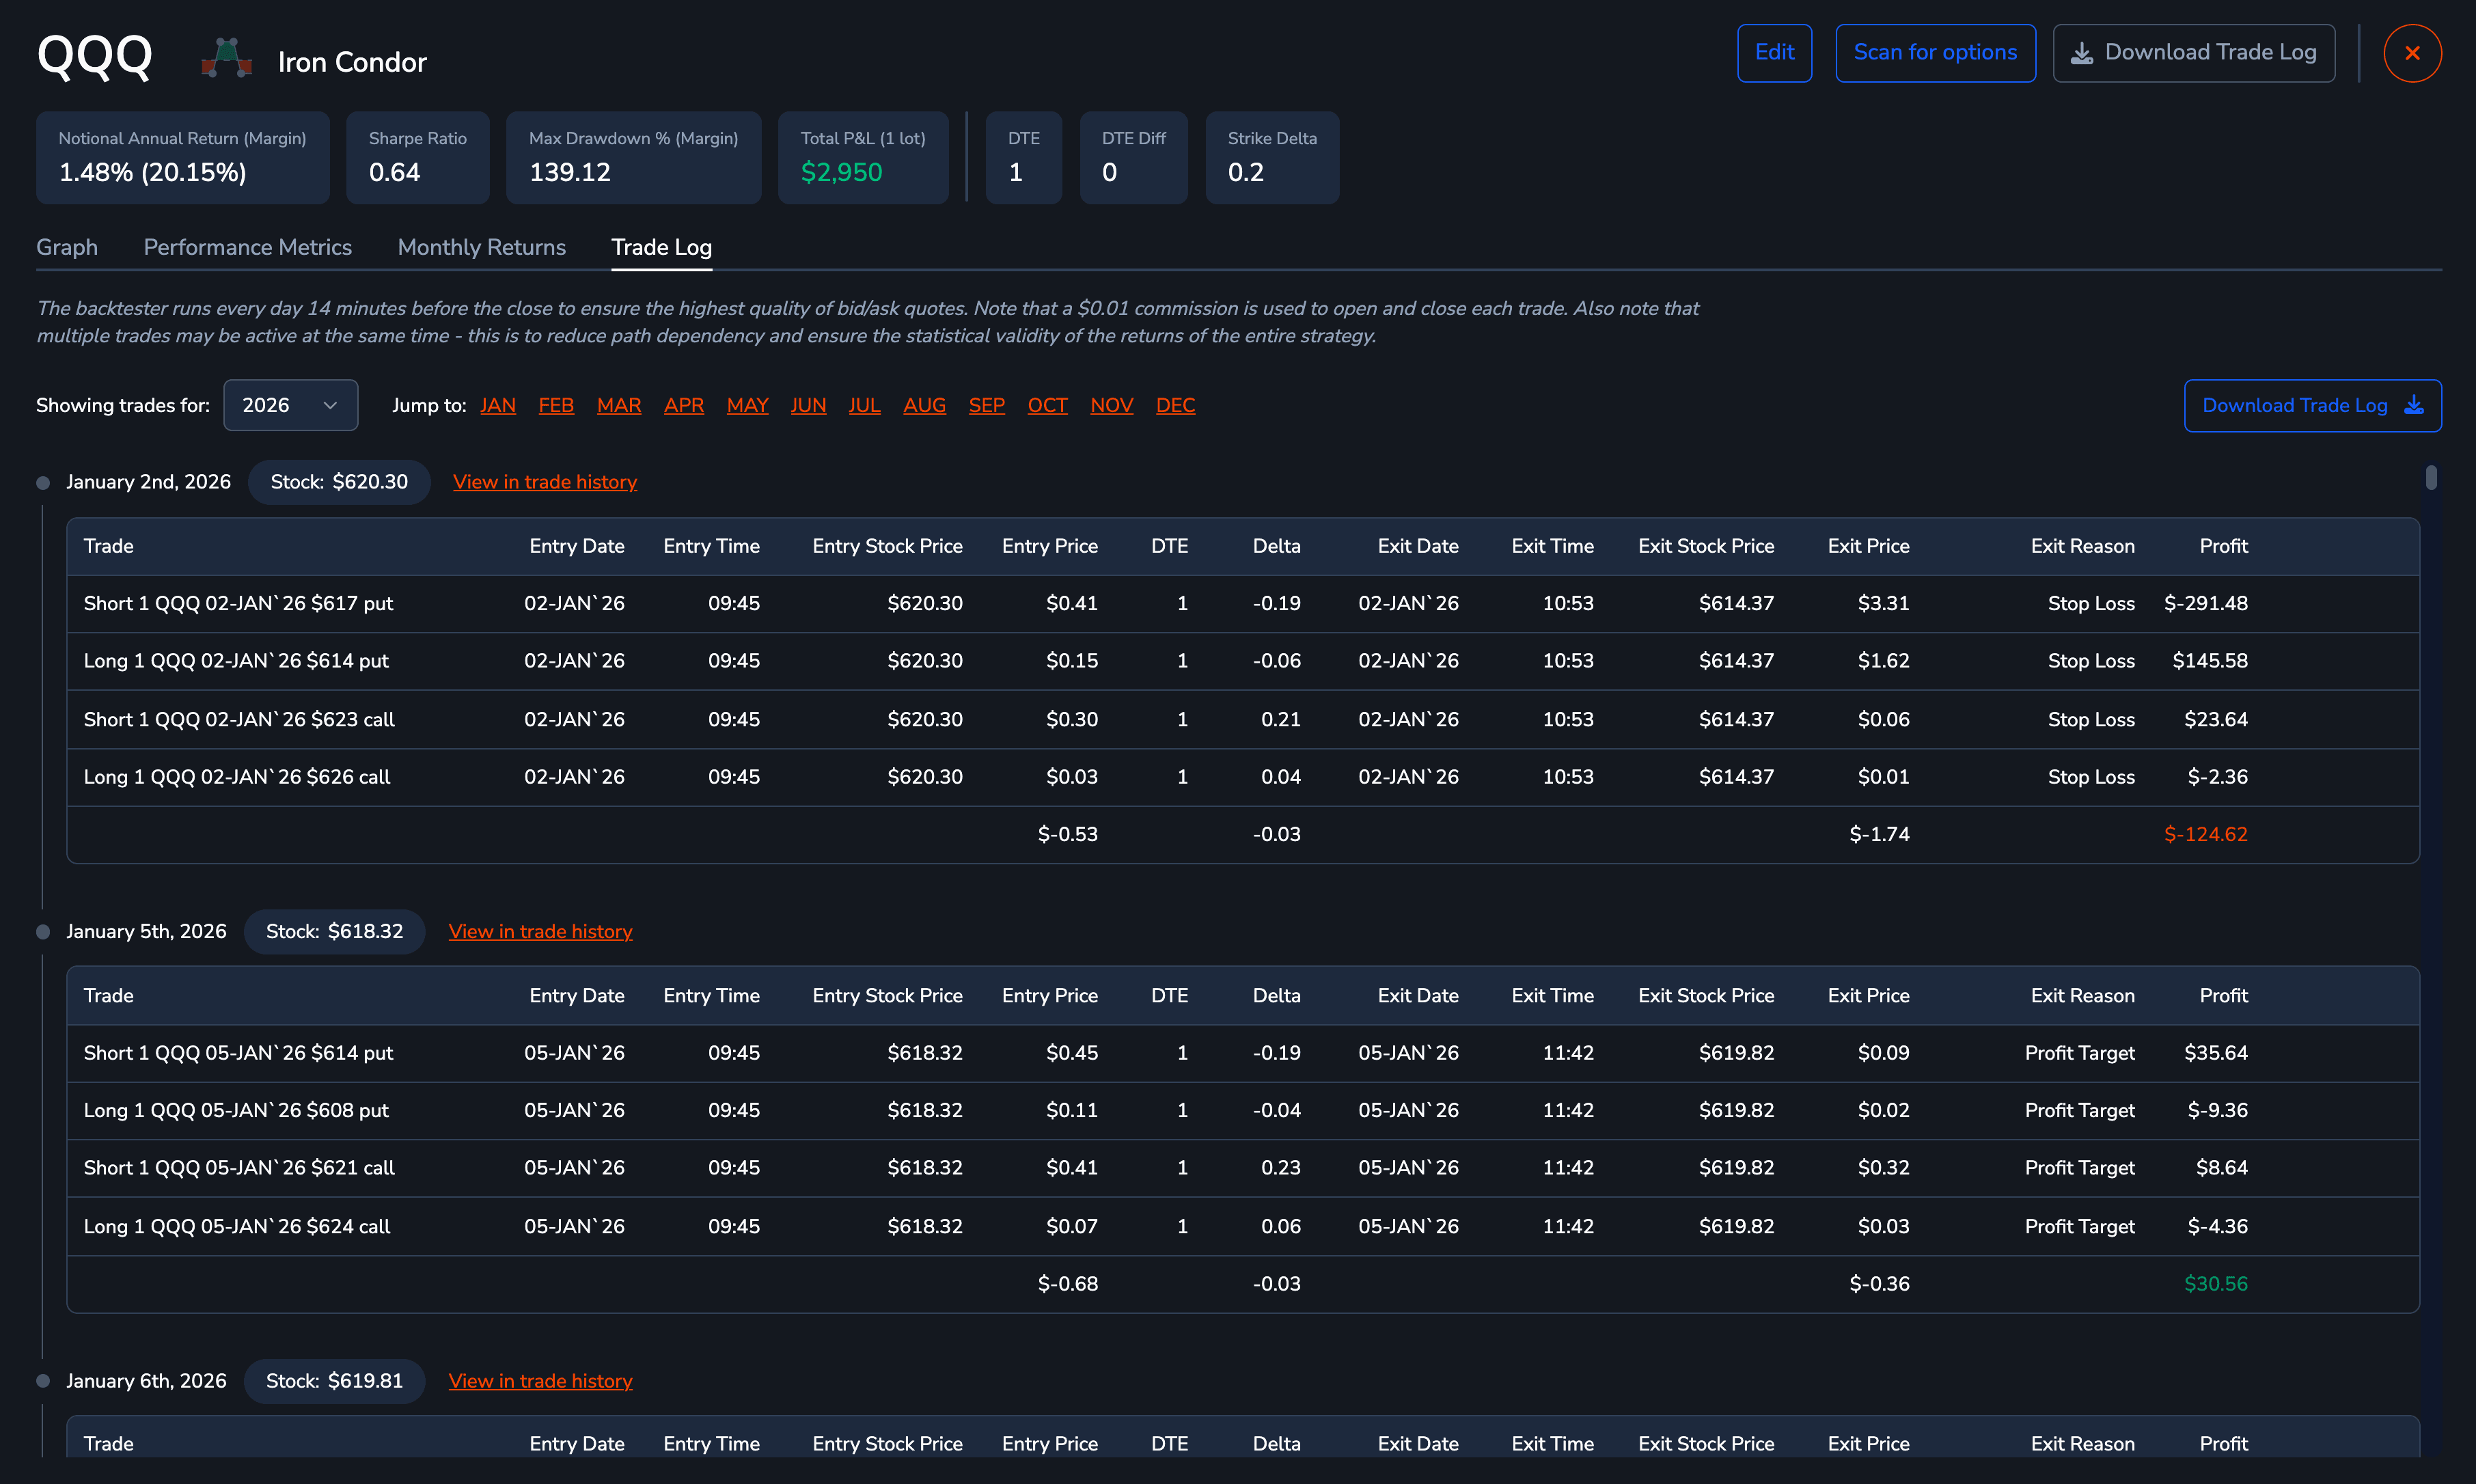Open January 5th View in trade history link
This screenshot has width=2476, height=1484.
pos(540,931)
